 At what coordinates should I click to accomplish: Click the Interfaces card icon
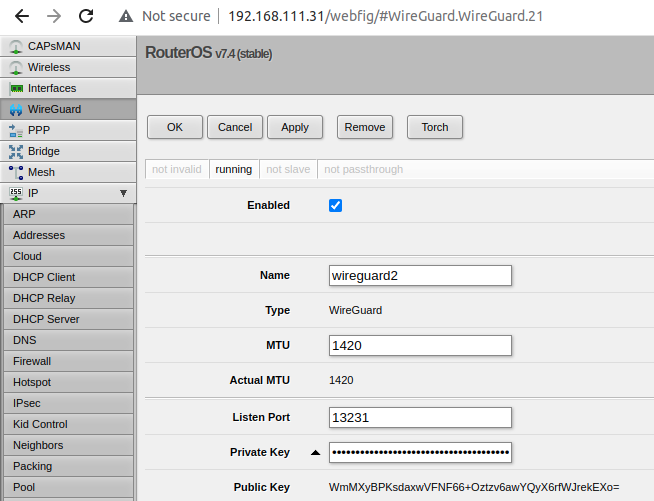click(16, 88)
